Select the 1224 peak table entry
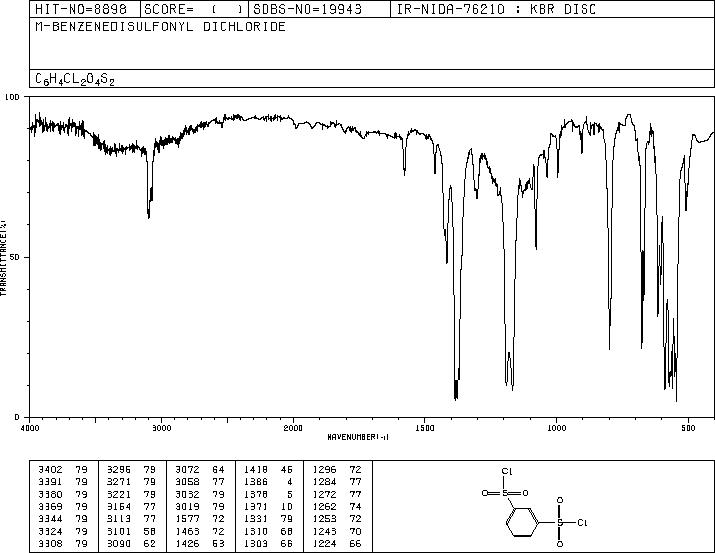 [x=337, y=543]
